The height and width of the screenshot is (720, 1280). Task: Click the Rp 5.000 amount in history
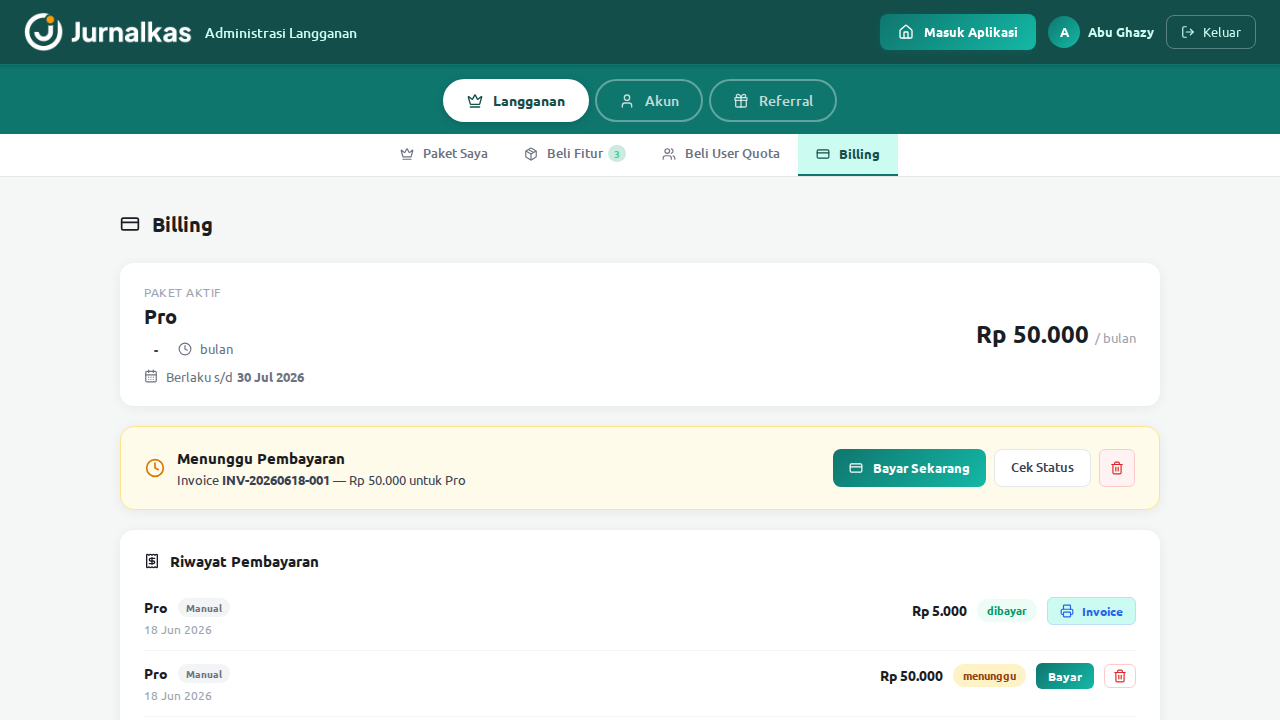[x=939, y=611]
